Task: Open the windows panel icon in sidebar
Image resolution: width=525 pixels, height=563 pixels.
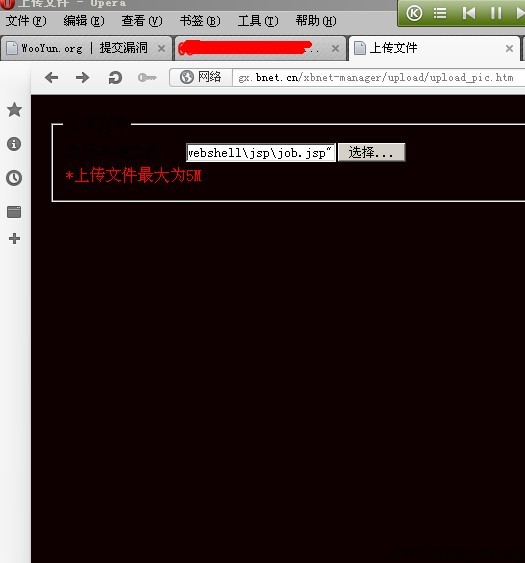Action: [14, 212]
